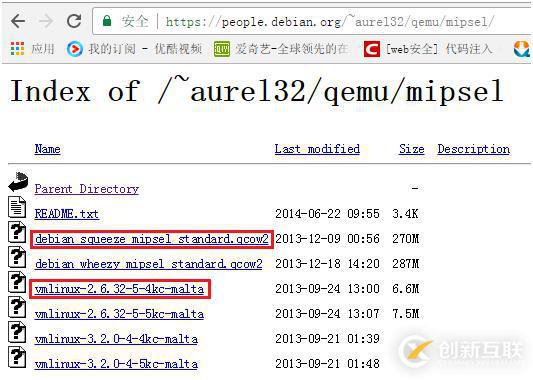Screen dimensions: 533x380
Task: Sort listing by the Name column link
Action: point(48,149)
